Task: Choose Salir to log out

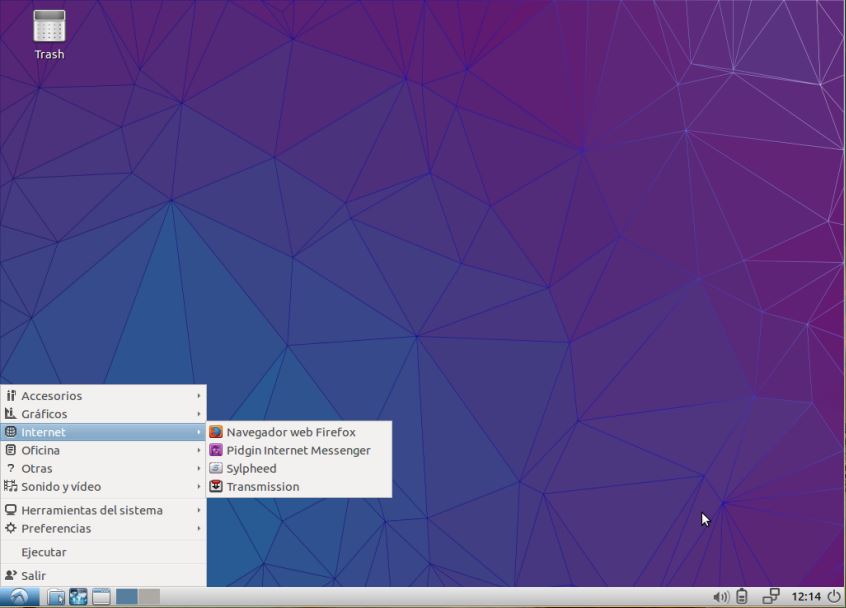Action: pos(34,575)
